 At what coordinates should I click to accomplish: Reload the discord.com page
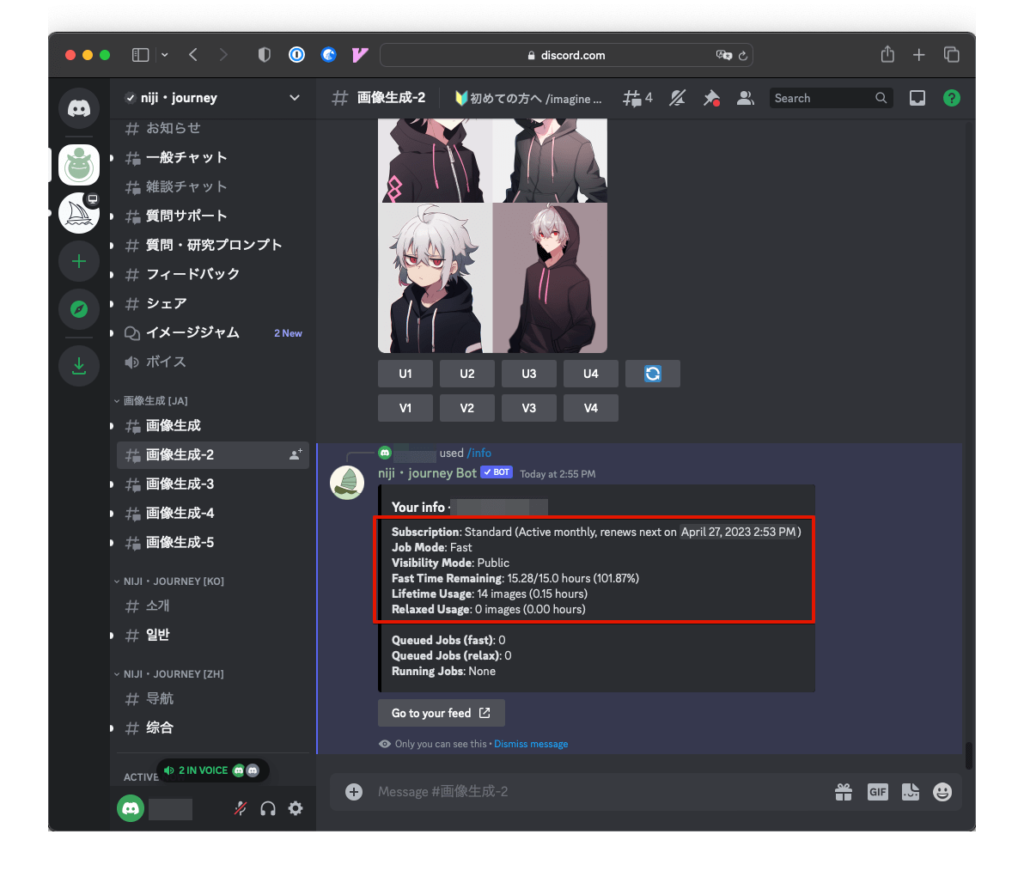pyautogui.click(x=743, y=56)
